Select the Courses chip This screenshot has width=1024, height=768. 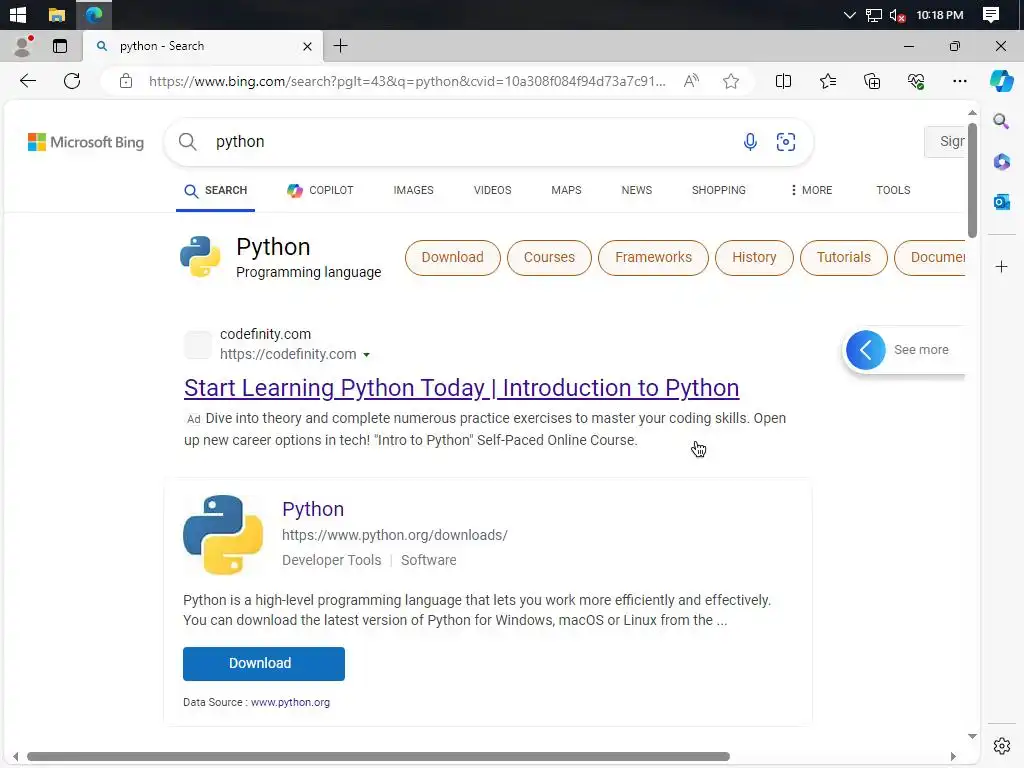(x=549, y=257)
